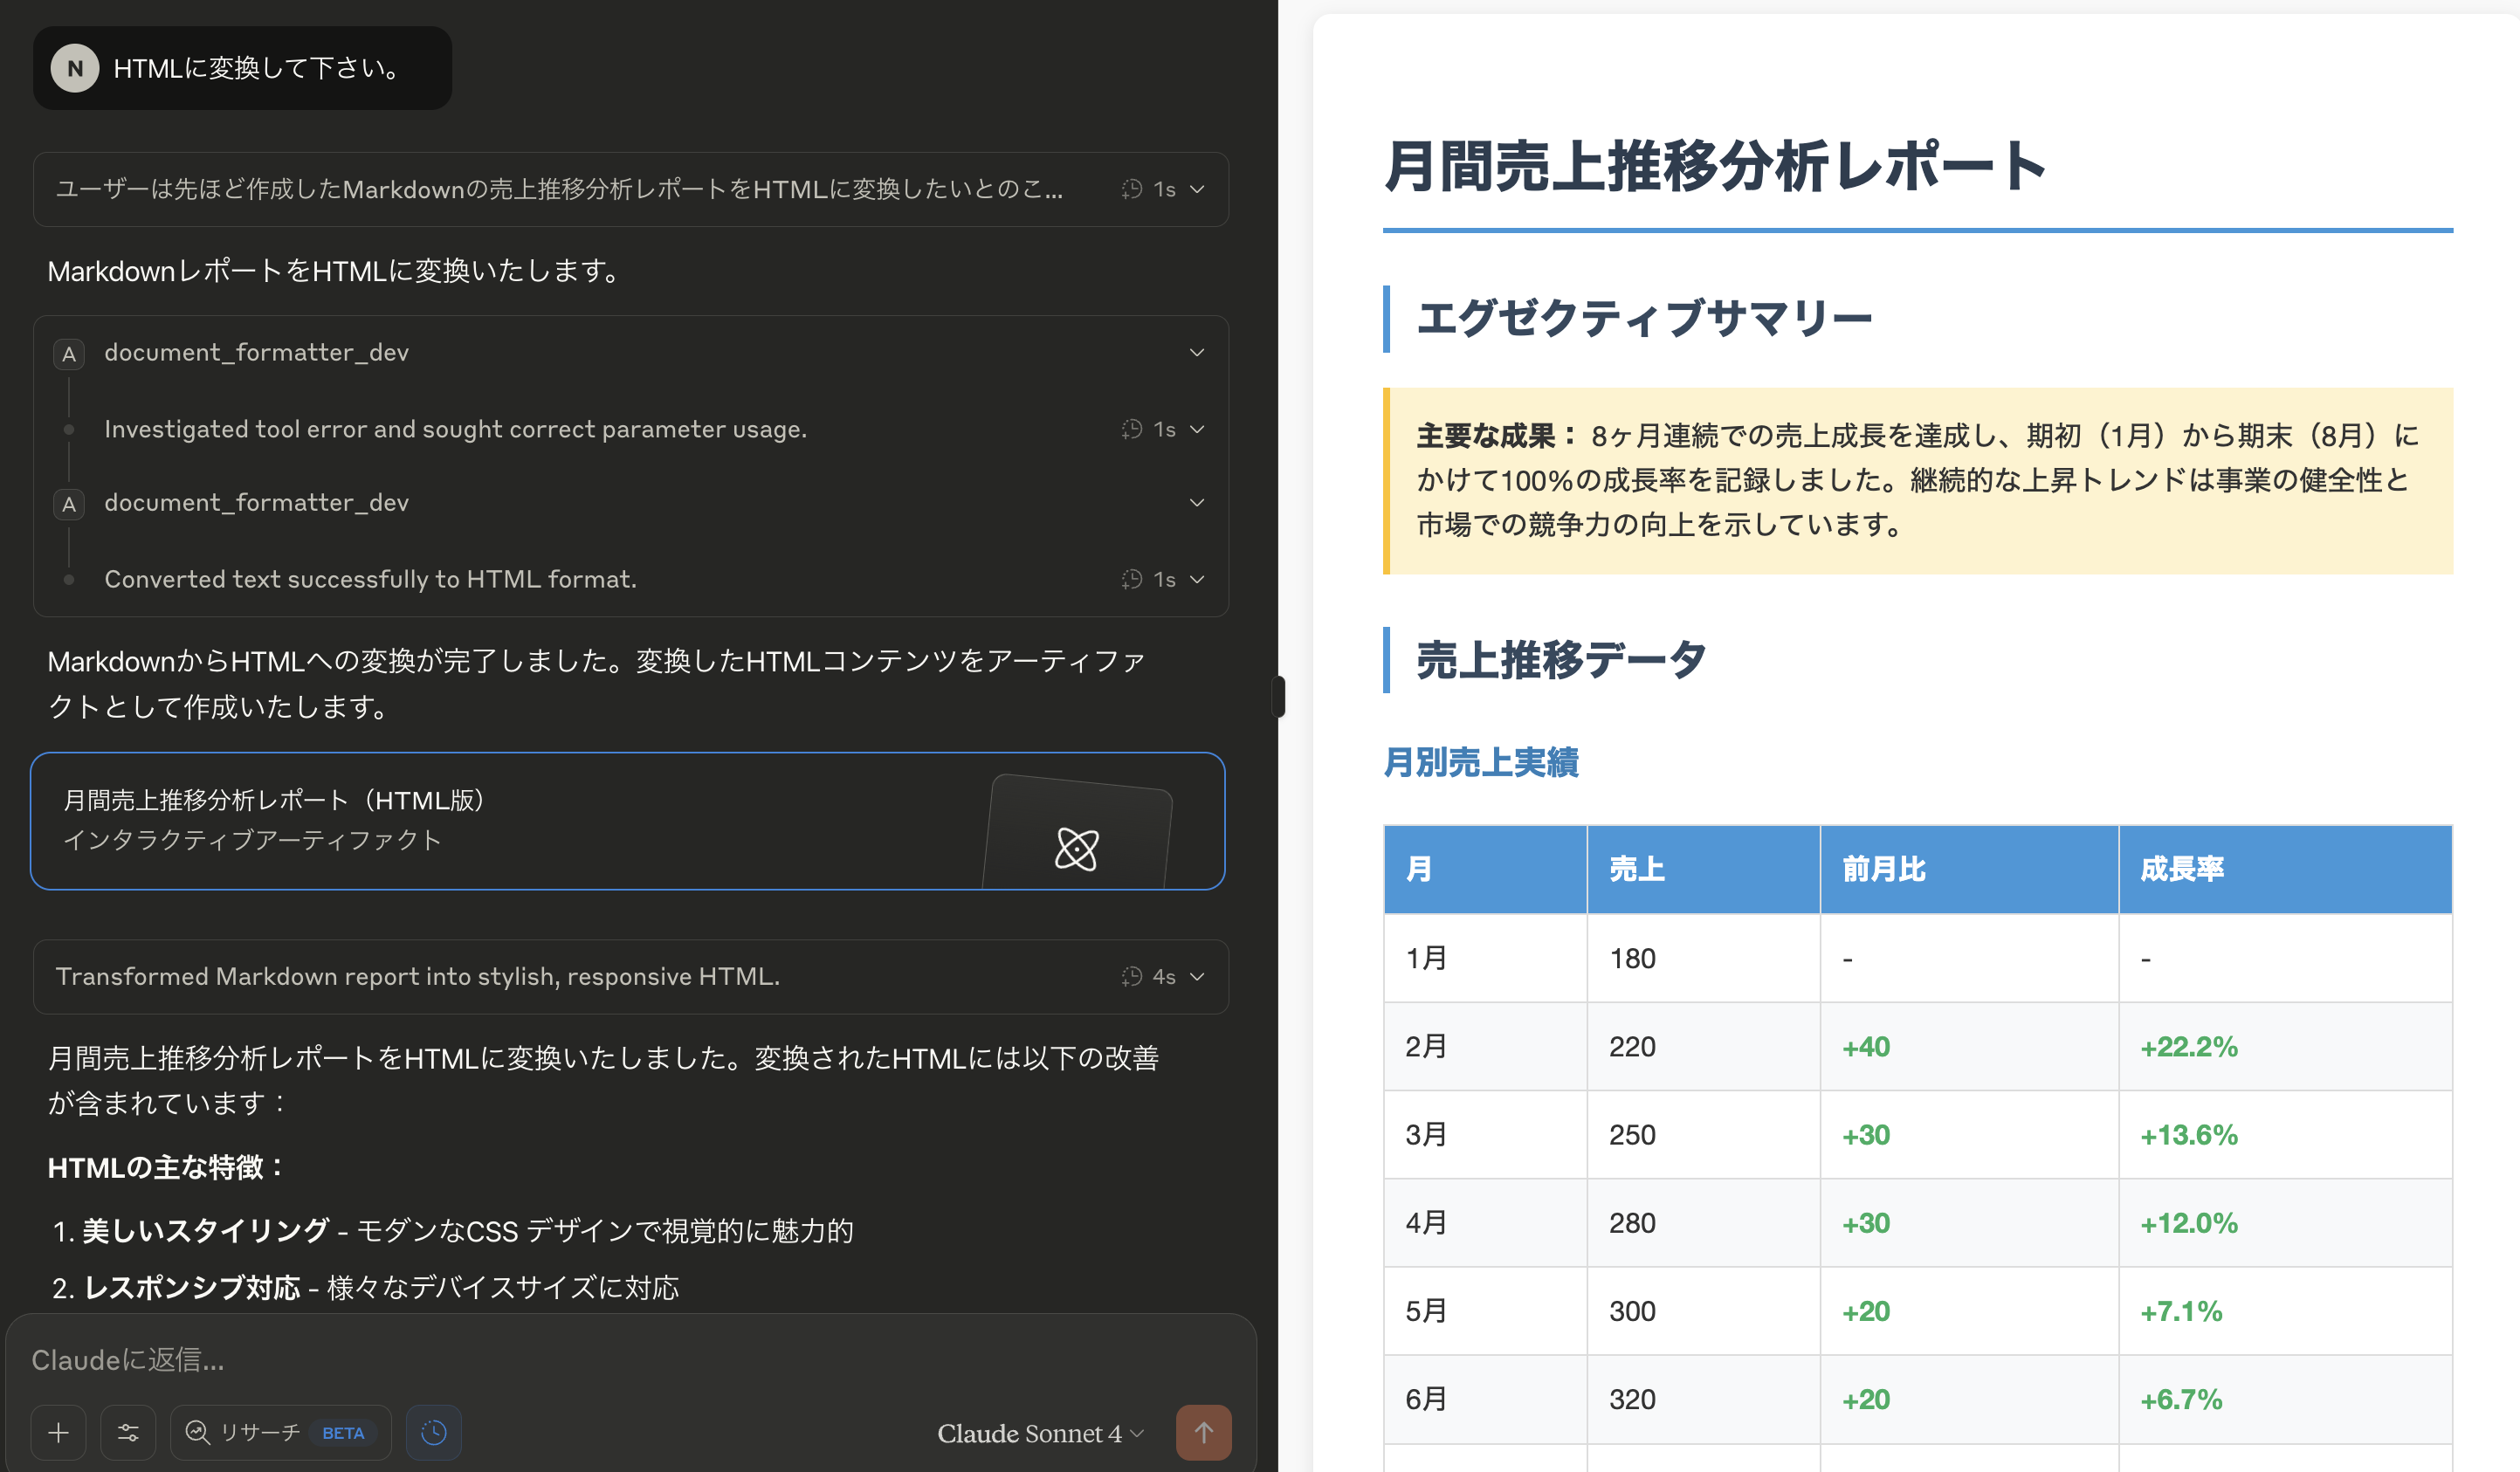Click the Claudeに返信 reply input field
This screenshot has width=2520, height=1472.
coord(400,1360)
